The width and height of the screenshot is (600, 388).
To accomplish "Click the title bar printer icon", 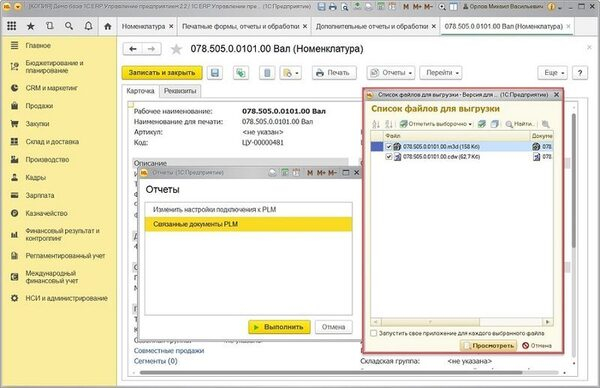I will pos(333,7).
